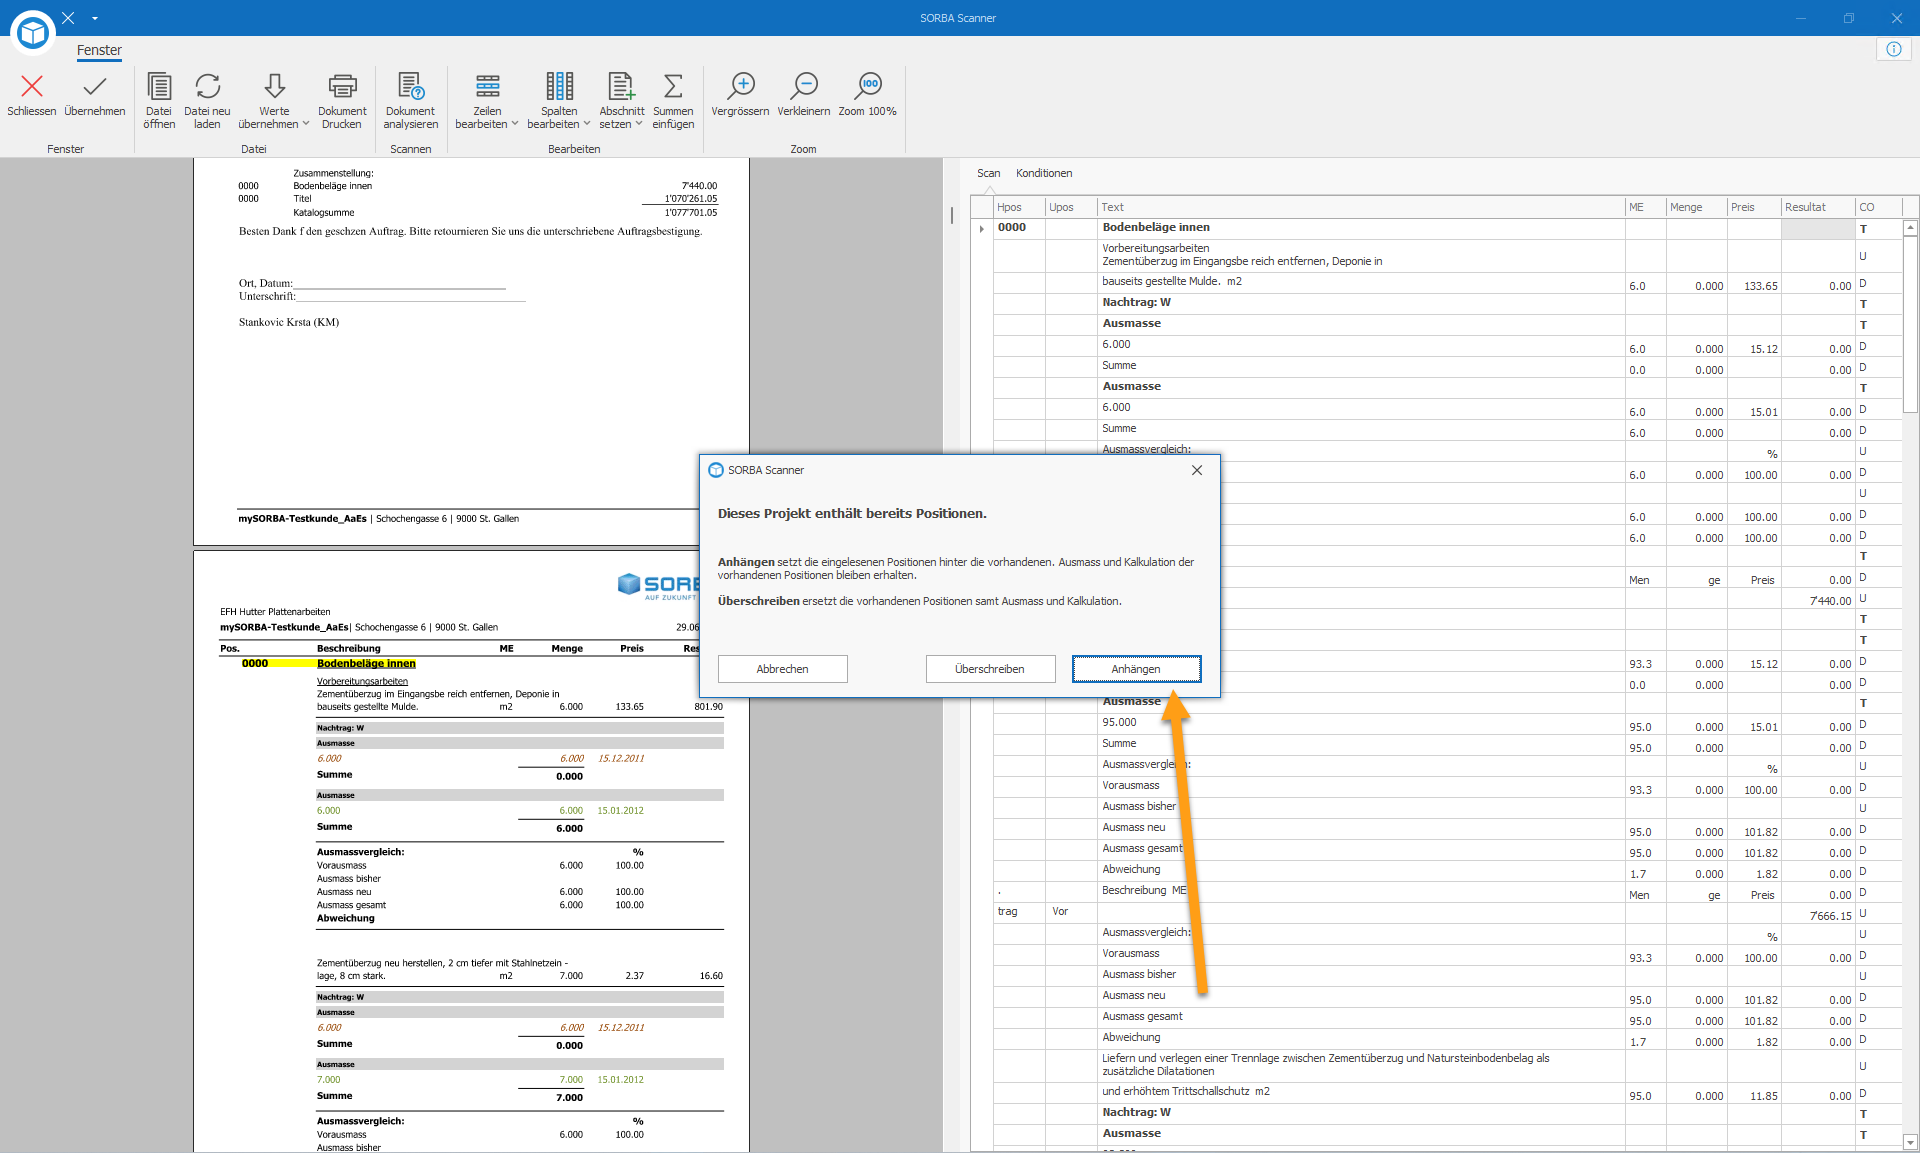Click the vertical scrollbar thumb of the grid

click(x=1910, y=325)
